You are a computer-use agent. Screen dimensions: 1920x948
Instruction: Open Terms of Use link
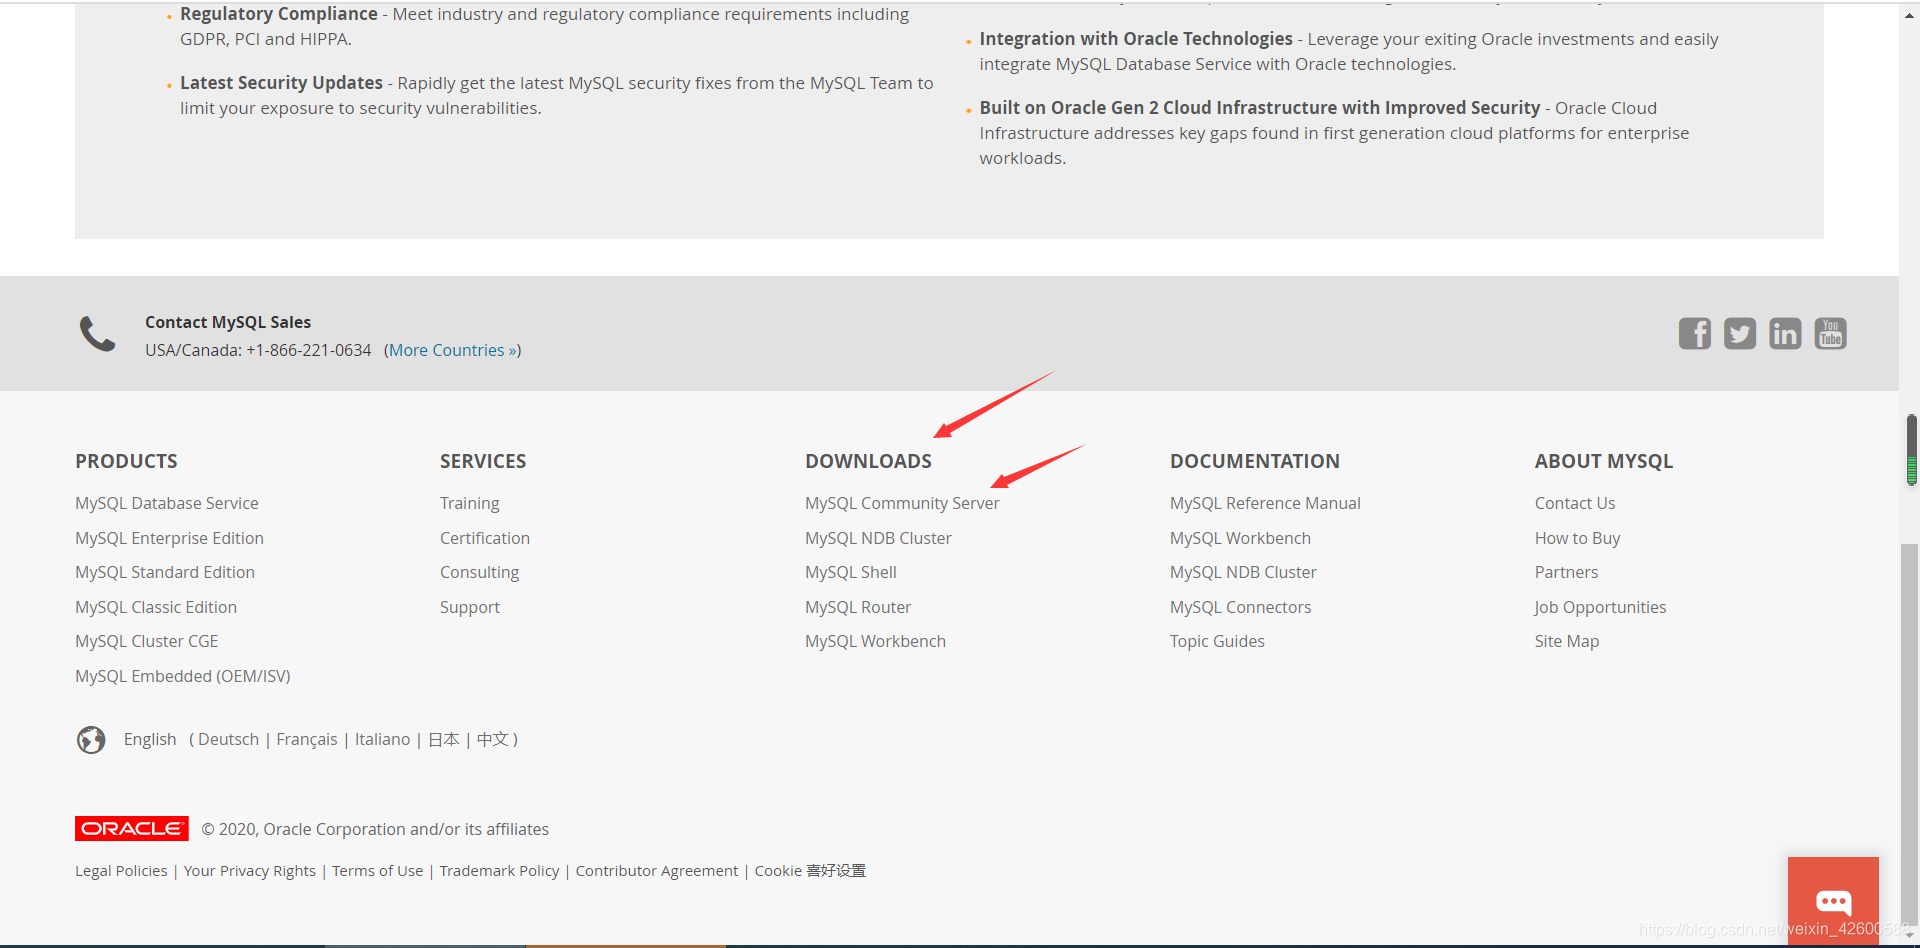[x=378, y=871]
